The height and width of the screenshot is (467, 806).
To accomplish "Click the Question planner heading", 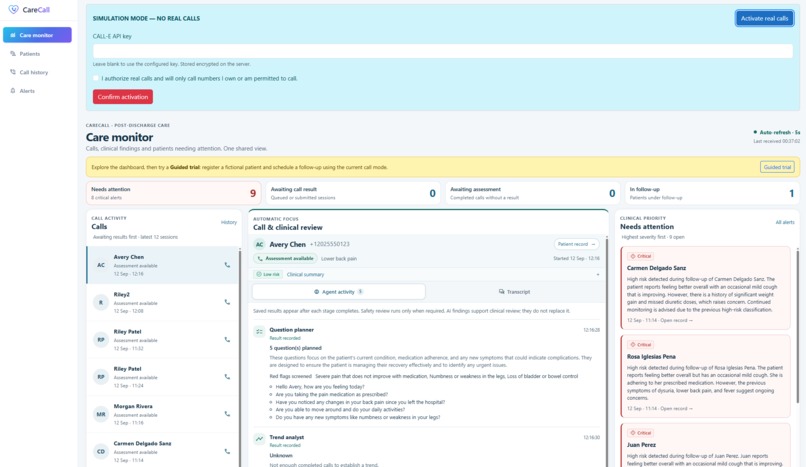I will click(291, 330).
